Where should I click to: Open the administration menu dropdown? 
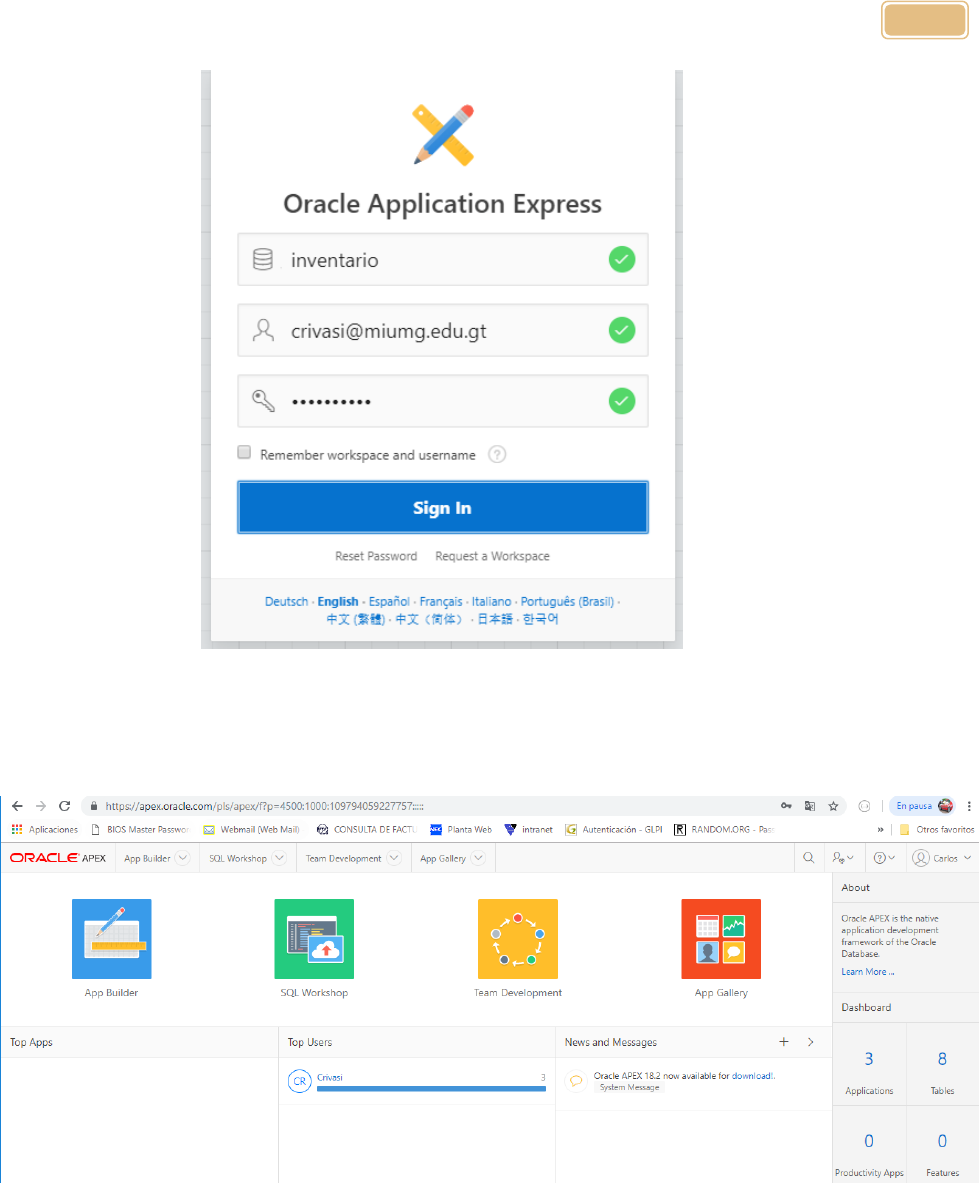pyautogui.click(x=843, y=858)
